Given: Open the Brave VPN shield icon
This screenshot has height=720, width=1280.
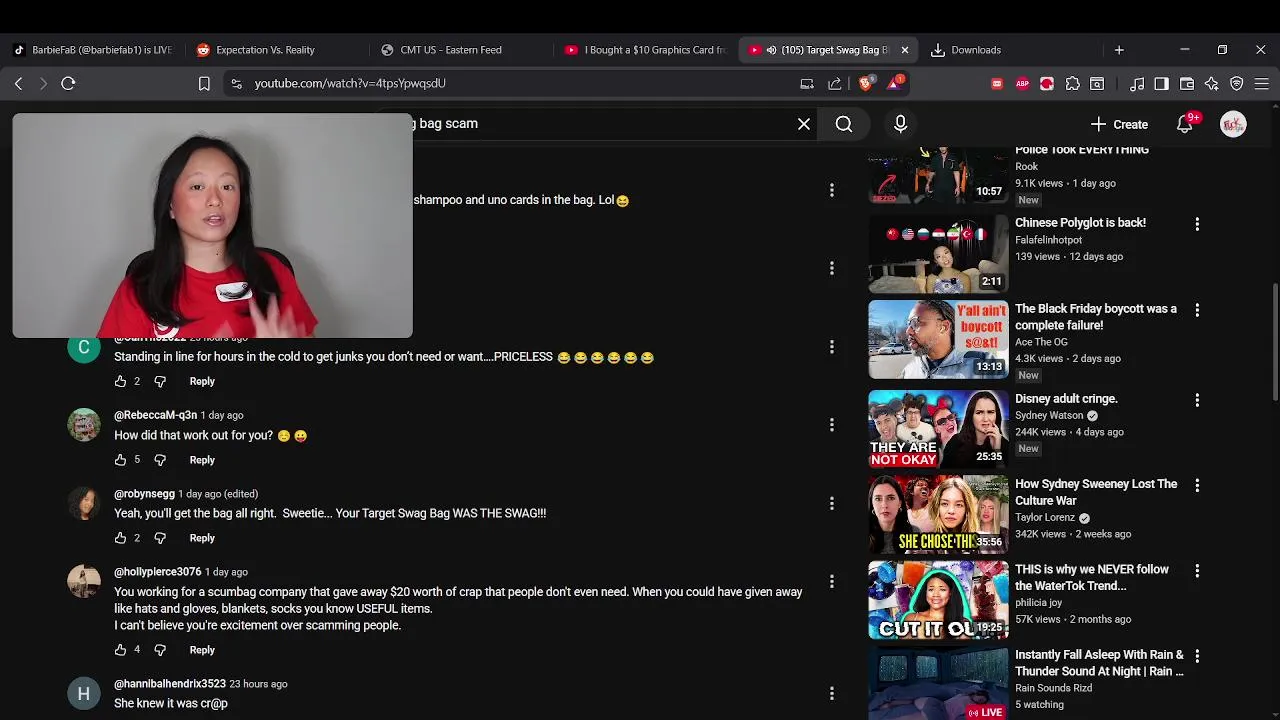Looking at the screenshot, I should (1237, 84).
